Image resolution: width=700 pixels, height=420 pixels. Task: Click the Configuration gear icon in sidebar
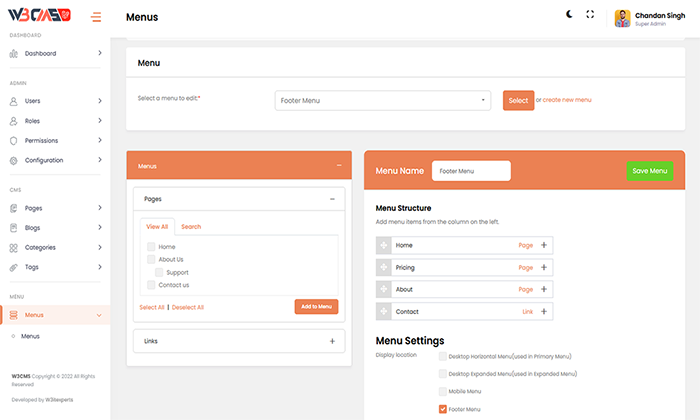click(14, 160)
